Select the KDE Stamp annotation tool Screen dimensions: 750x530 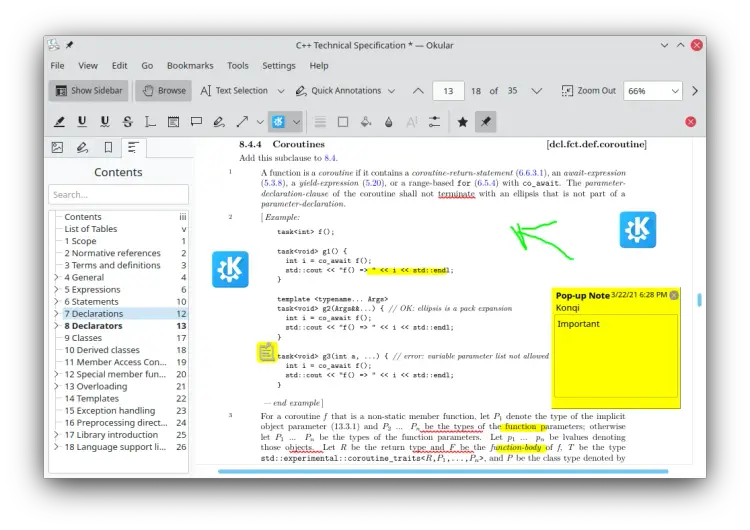(x=278, y=122)
